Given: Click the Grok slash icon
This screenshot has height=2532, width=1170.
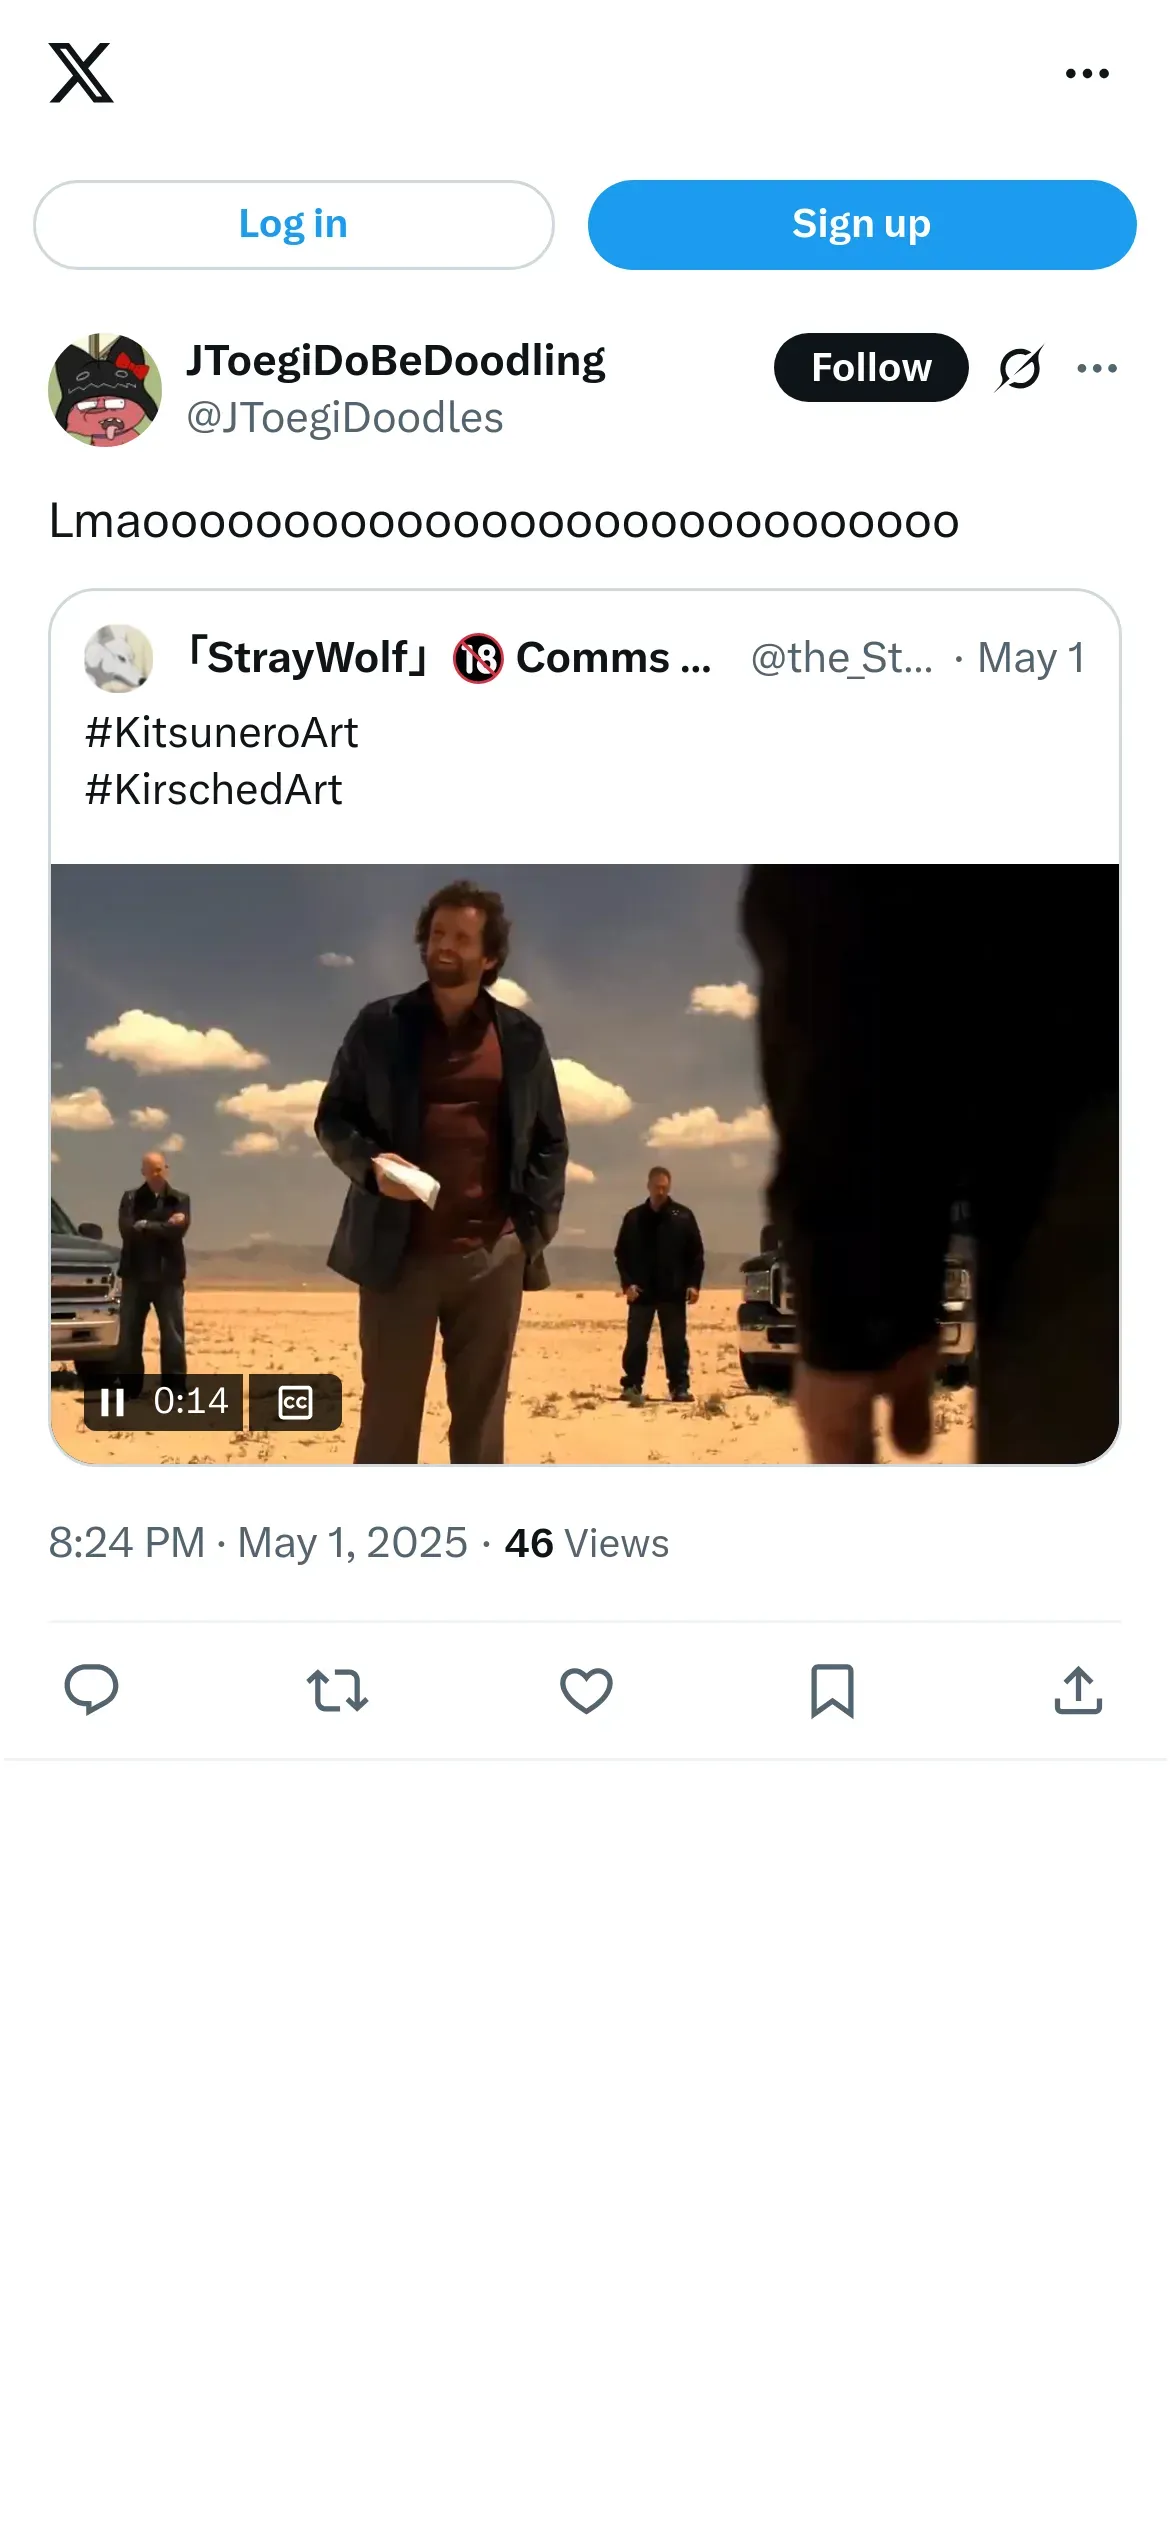Looking at the screenshot, I should [x=1020, y=368].
